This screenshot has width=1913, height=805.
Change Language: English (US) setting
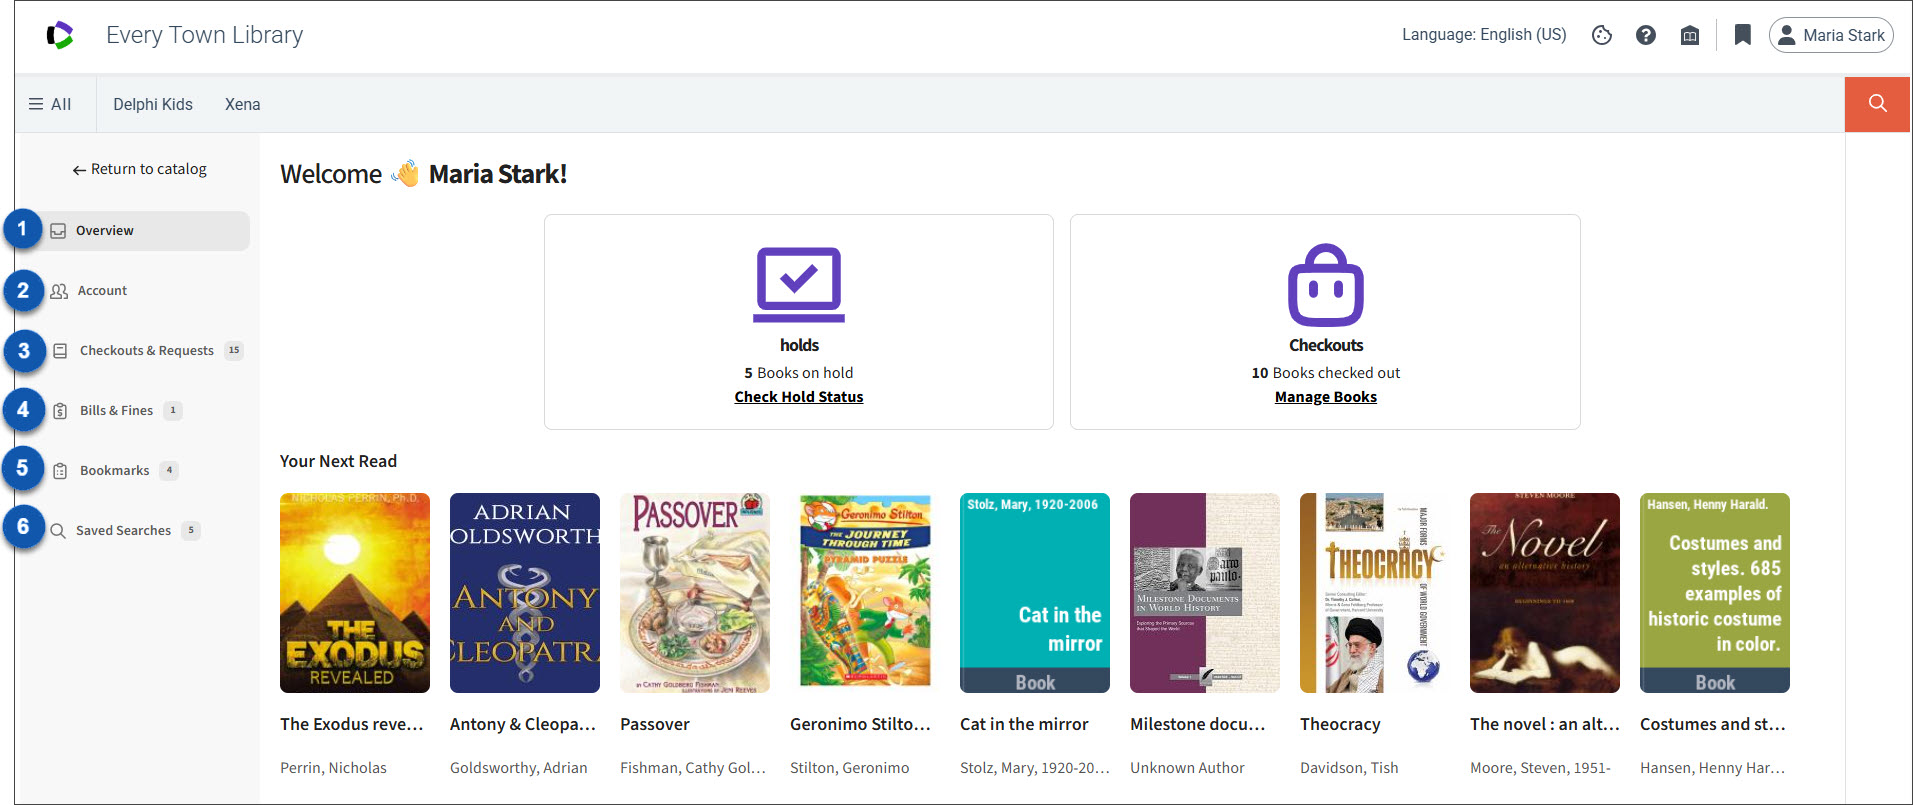point(1484,35)
